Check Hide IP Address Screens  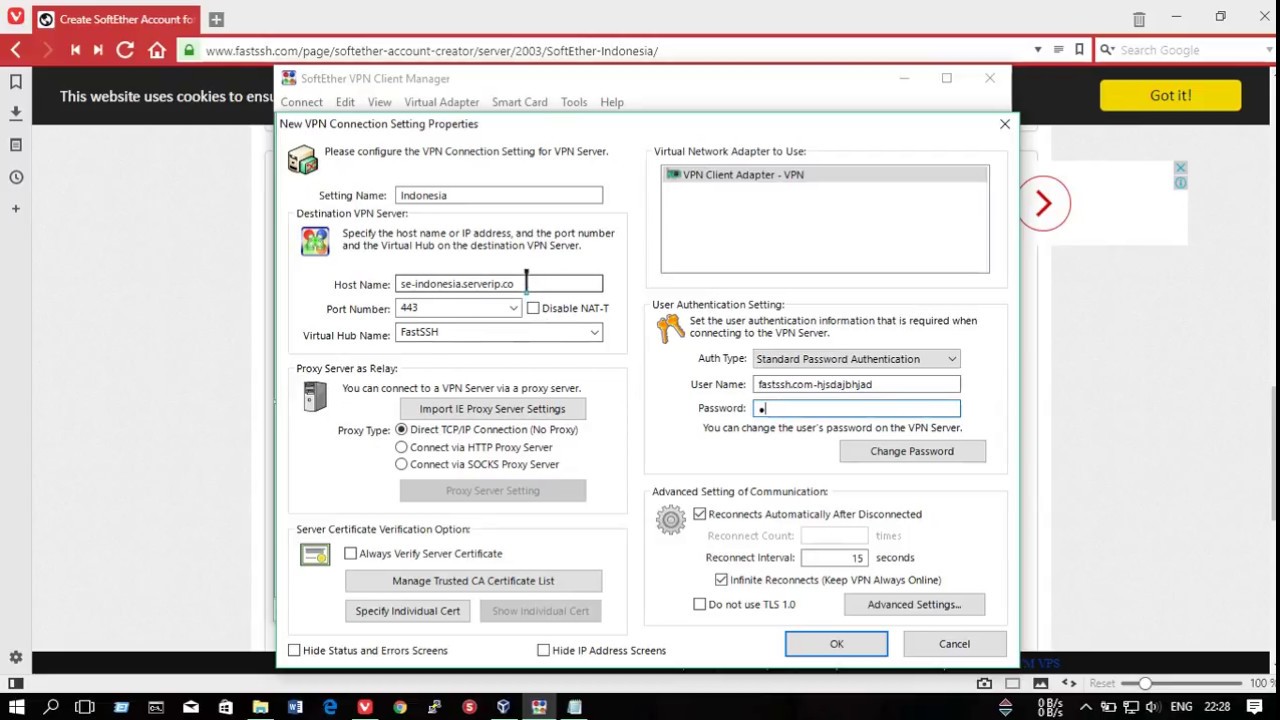tap(543, 650)
